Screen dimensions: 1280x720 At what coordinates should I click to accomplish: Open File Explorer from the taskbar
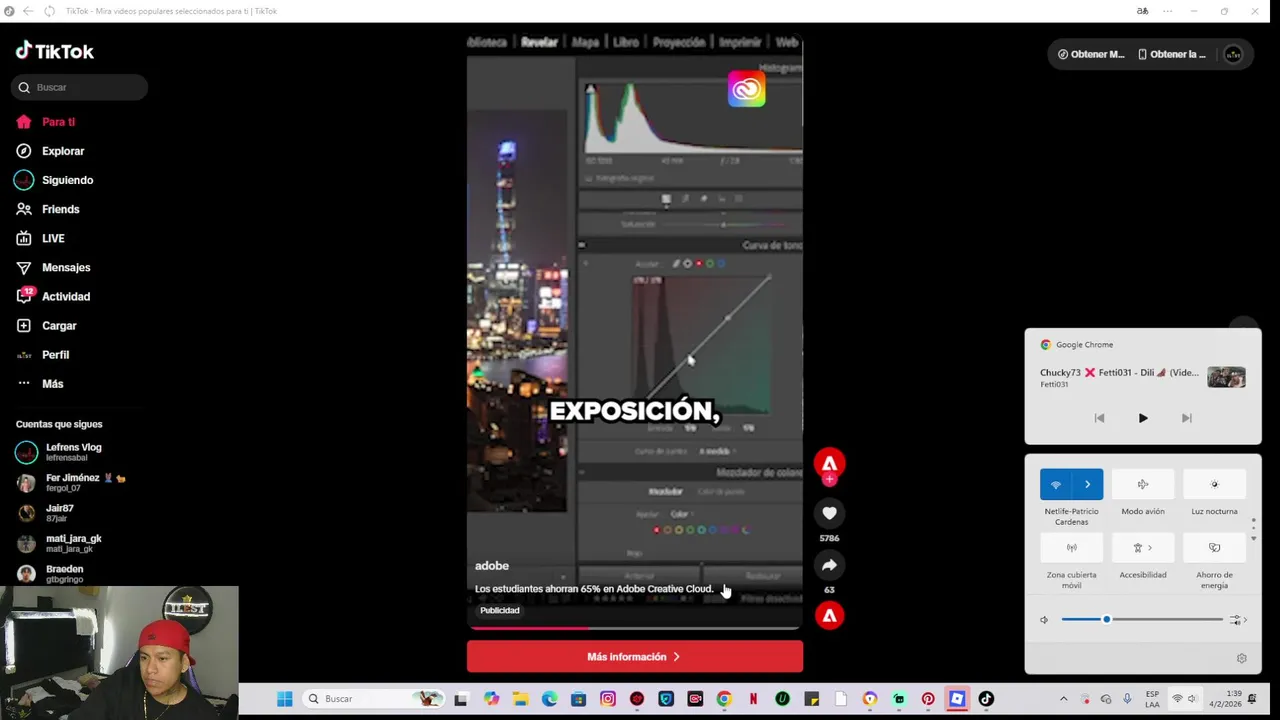520,699
